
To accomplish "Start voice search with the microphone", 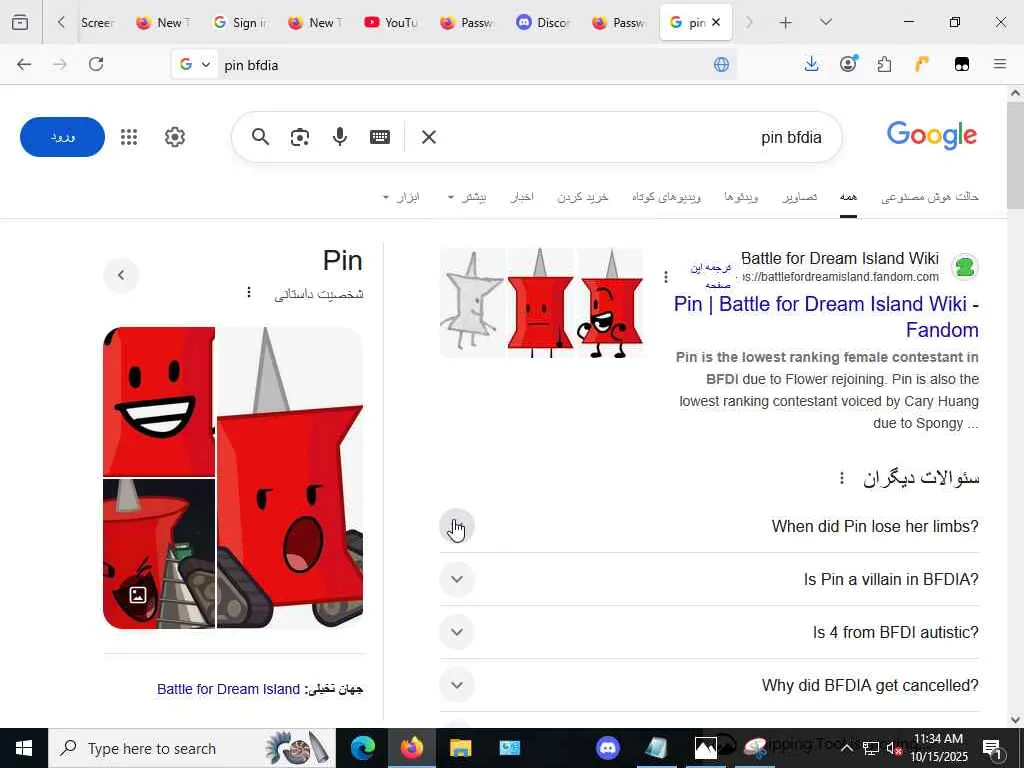I will tap(340, 136).
